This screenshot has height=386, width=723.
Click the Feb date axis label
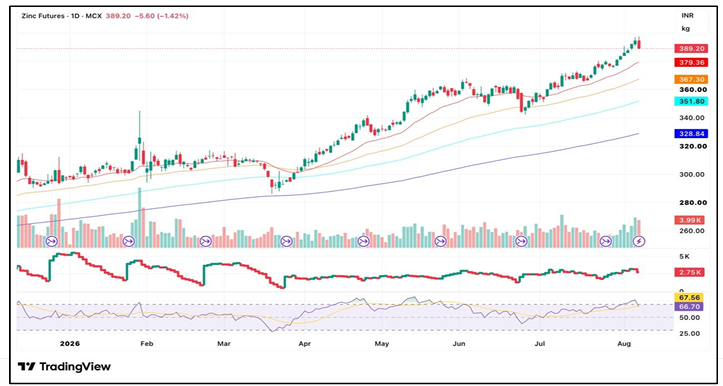(x=146, y=344)
